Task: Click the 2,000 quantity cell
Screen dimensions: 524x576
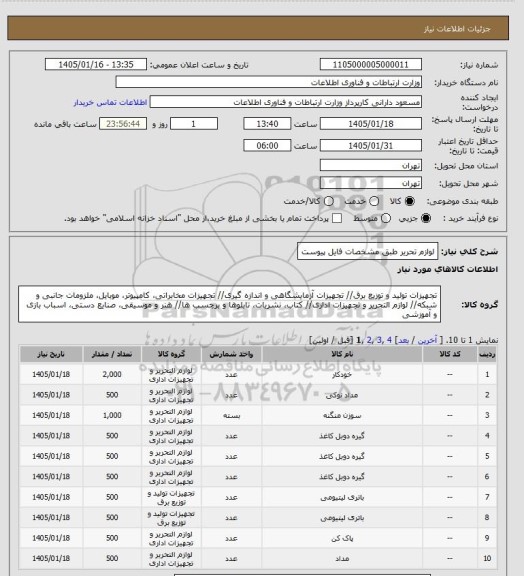Action: tap(112, 374)
